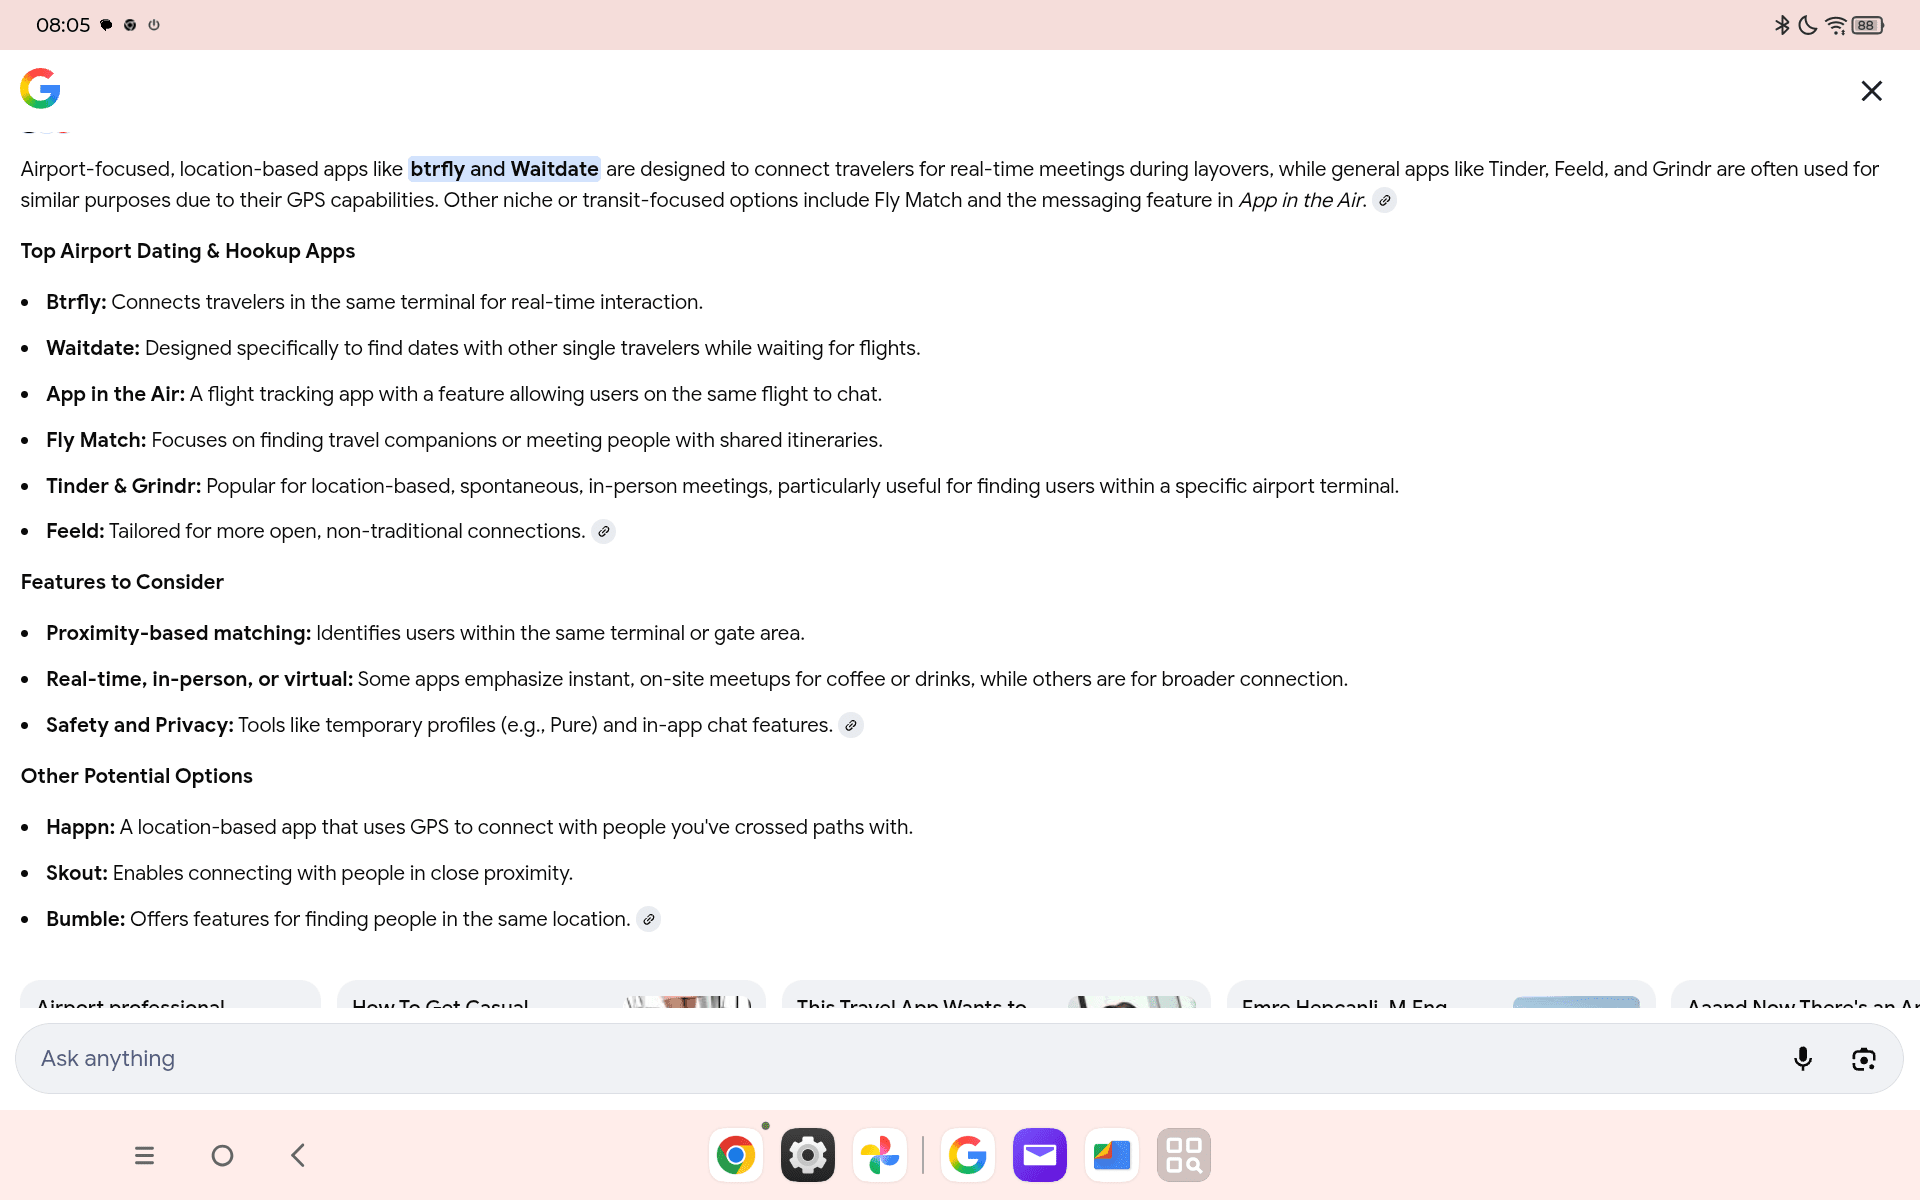Open the How To Get Casual source card
Screen dimensions: 1920x1200
(x=550, y=995)
